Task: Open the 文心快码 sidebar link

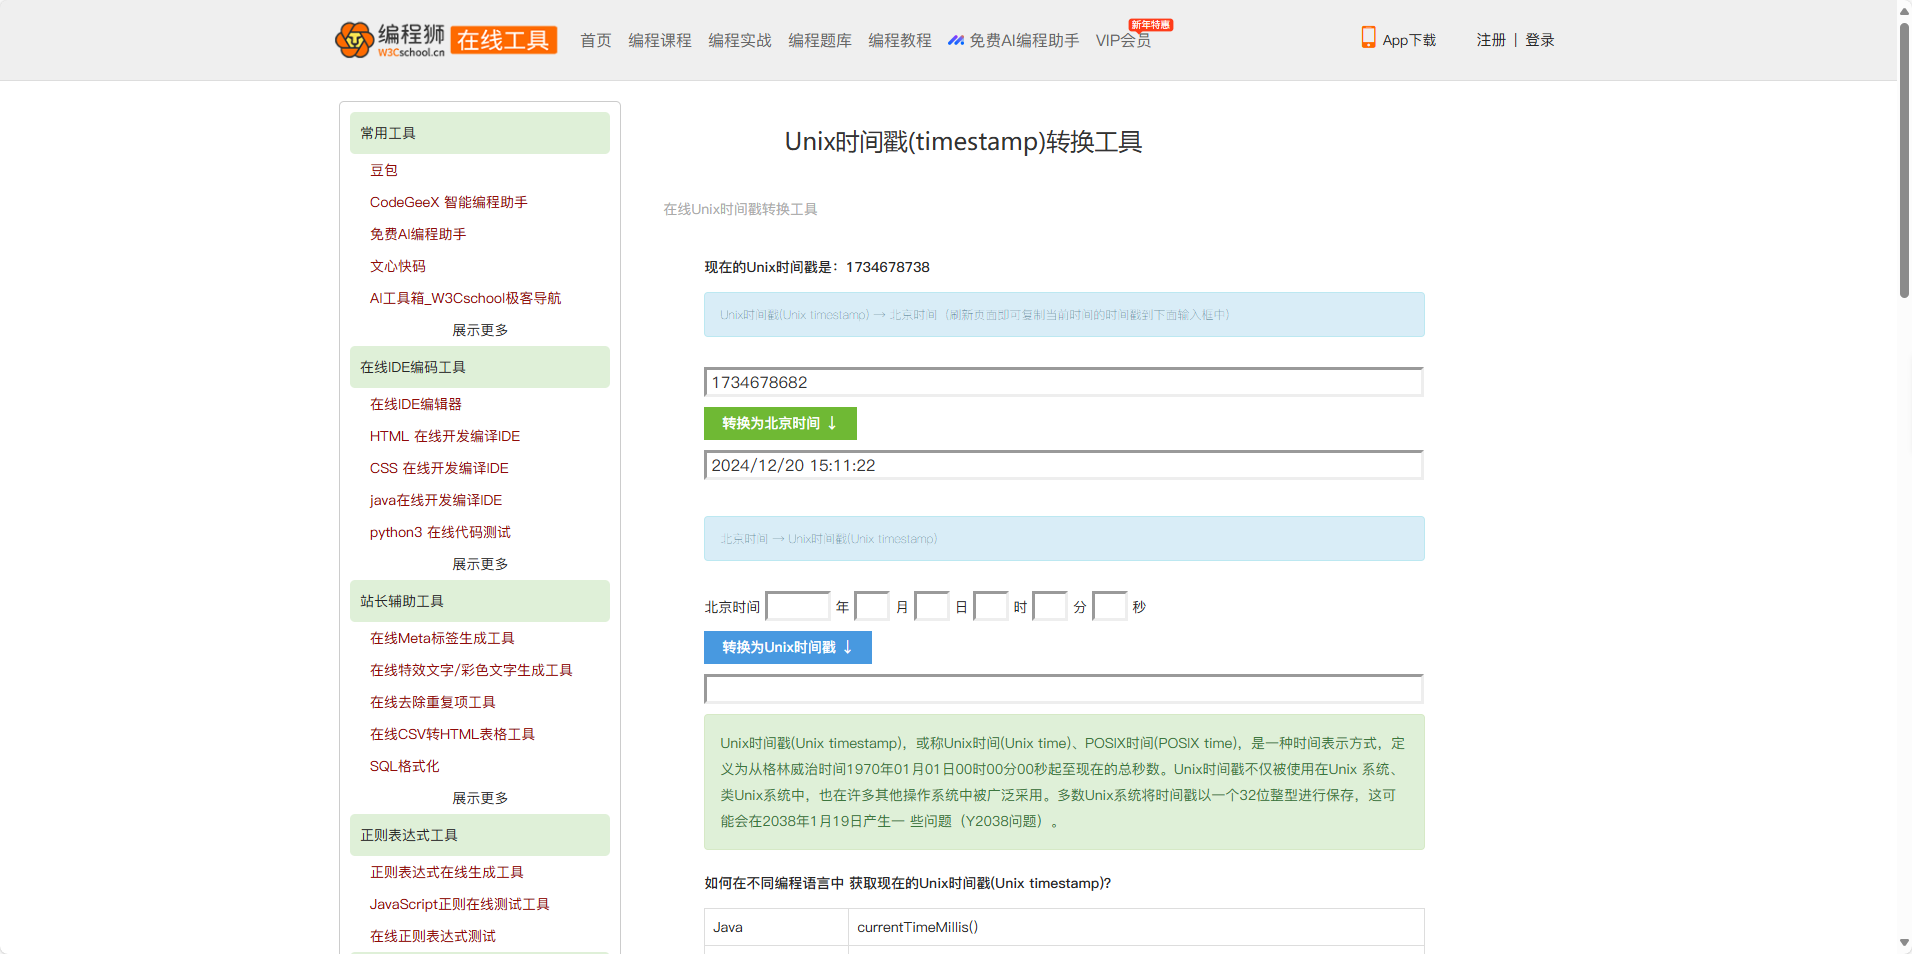Action: [398, 266]
